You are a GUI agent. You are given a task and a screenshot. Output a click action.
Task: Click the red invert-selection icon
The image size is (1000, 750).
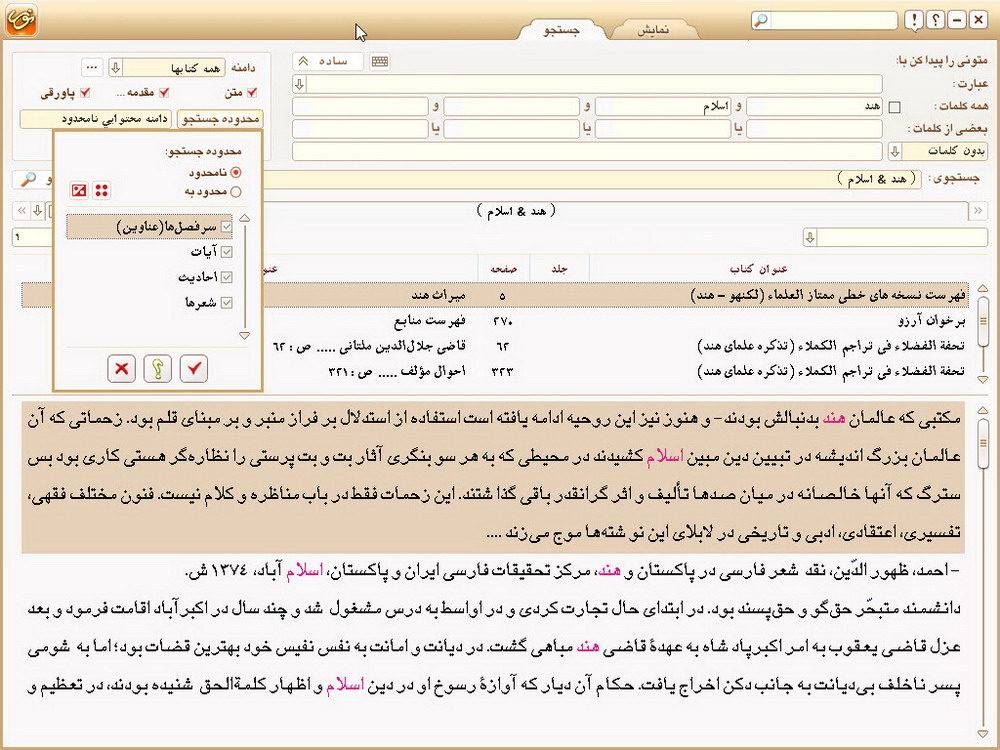[79, 190]
